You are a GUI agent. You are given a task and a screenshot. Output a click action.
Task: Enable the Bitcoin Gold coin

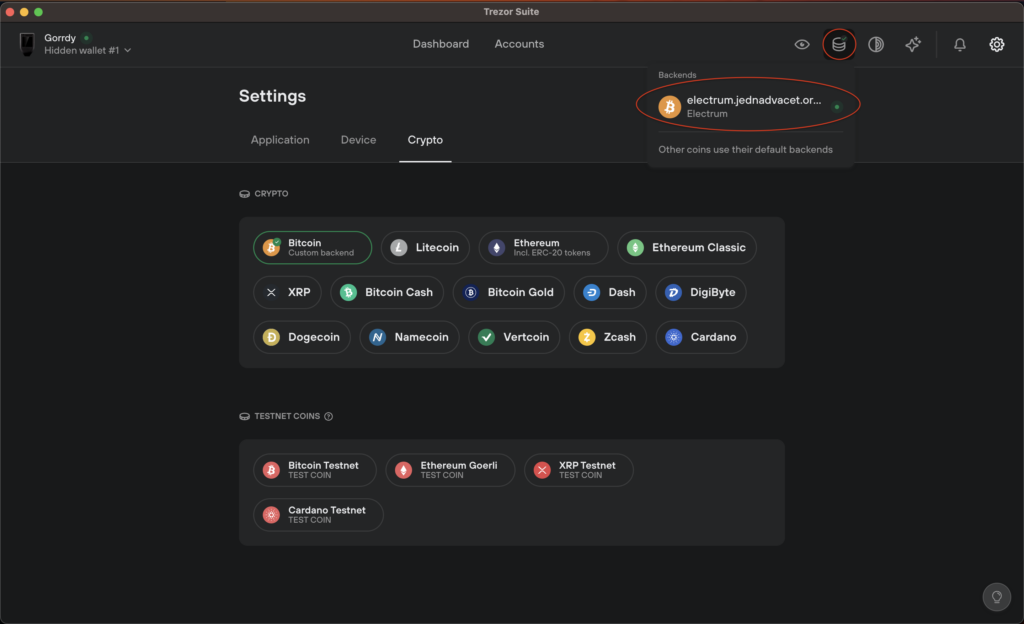508,292
